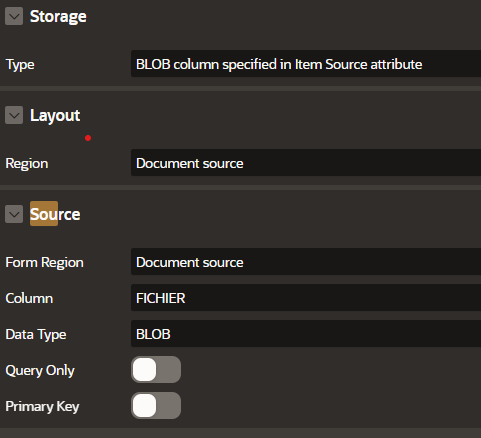Image resolution: width=481 pixels, height=438 pixels.
Task: Open the Data Type list showing BLOB
Action: click(306, 334)
